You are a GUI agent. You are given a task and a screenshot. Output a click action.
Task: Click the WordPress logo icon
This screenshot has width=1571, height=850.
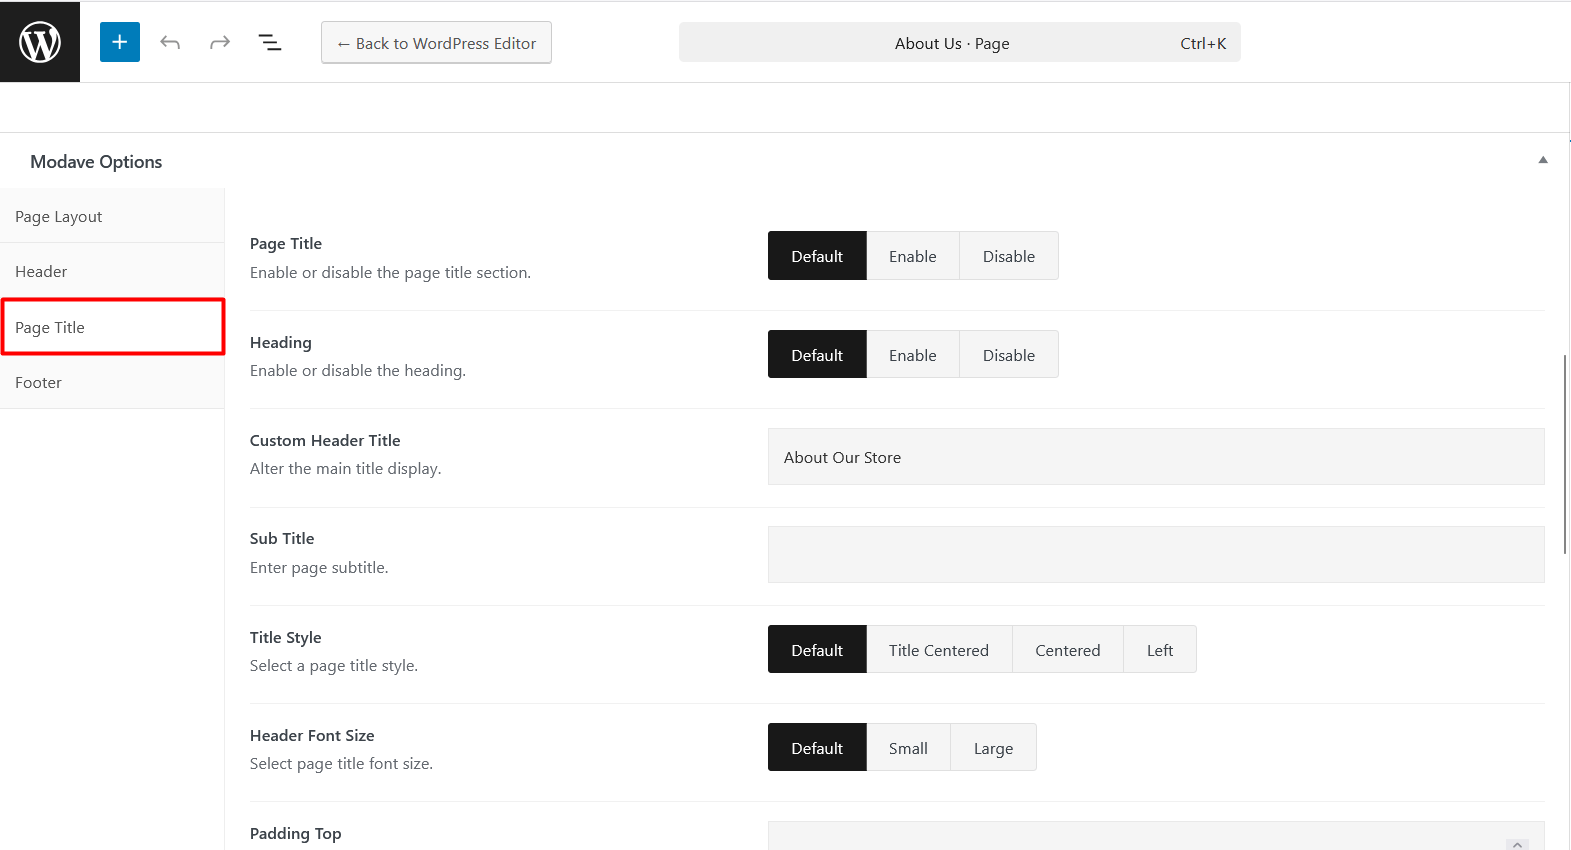40,42
